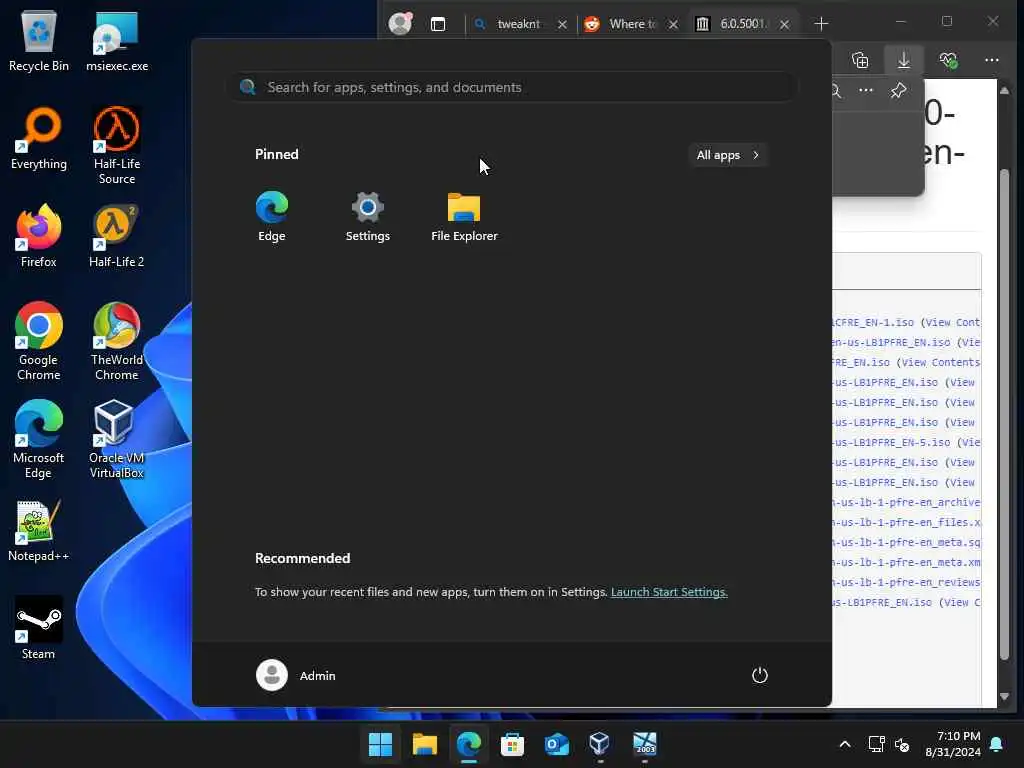Click the CFRE_EN-1.iso download link
This screenshot has width=1024, height=768.
tap(873, 323)
